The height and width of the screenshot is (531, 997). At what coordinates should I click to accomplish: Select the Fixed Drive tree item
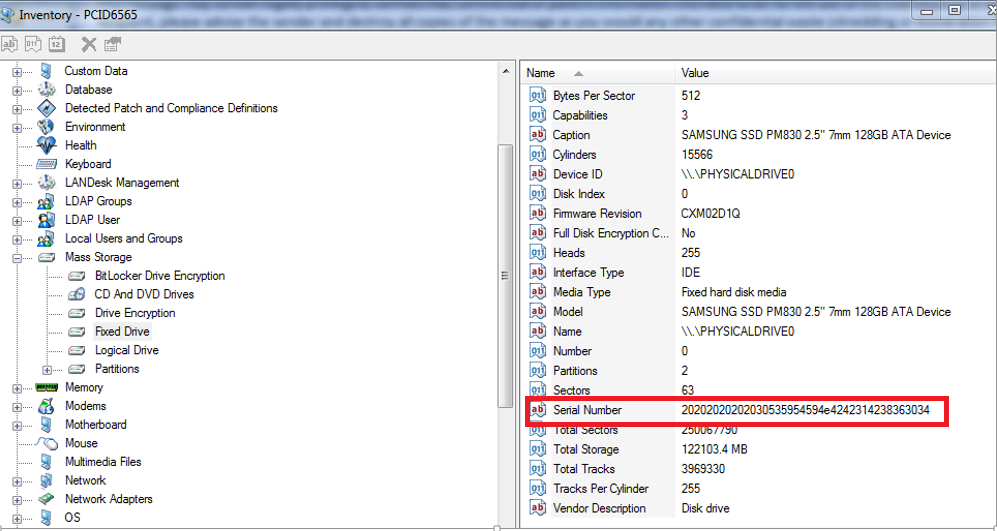point(122,331)
